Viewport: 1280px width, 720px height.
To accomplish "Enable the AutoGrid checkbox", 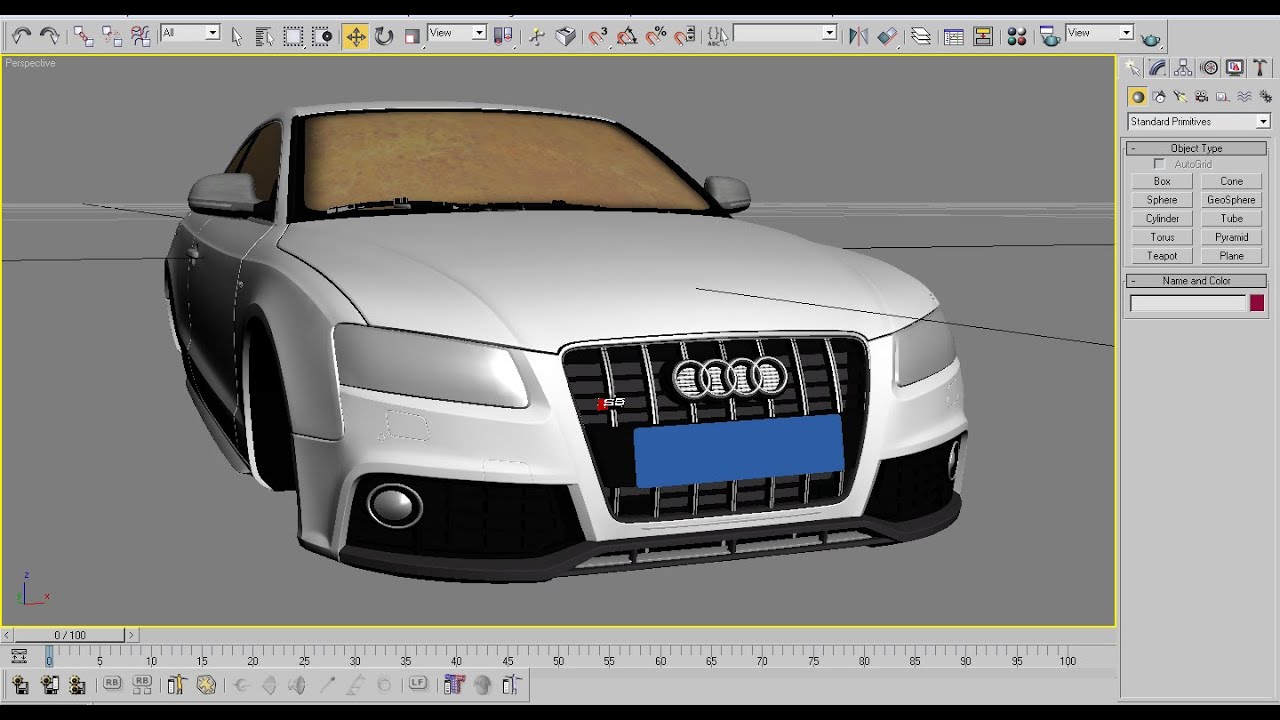I will (1159, 164).
